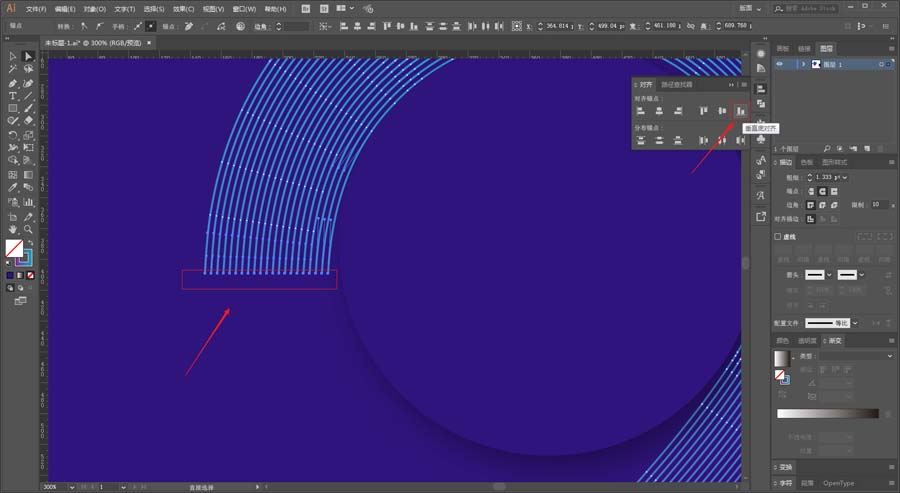Click vertical distribute top in Align panel
The image size is (900, 493).
641,140
